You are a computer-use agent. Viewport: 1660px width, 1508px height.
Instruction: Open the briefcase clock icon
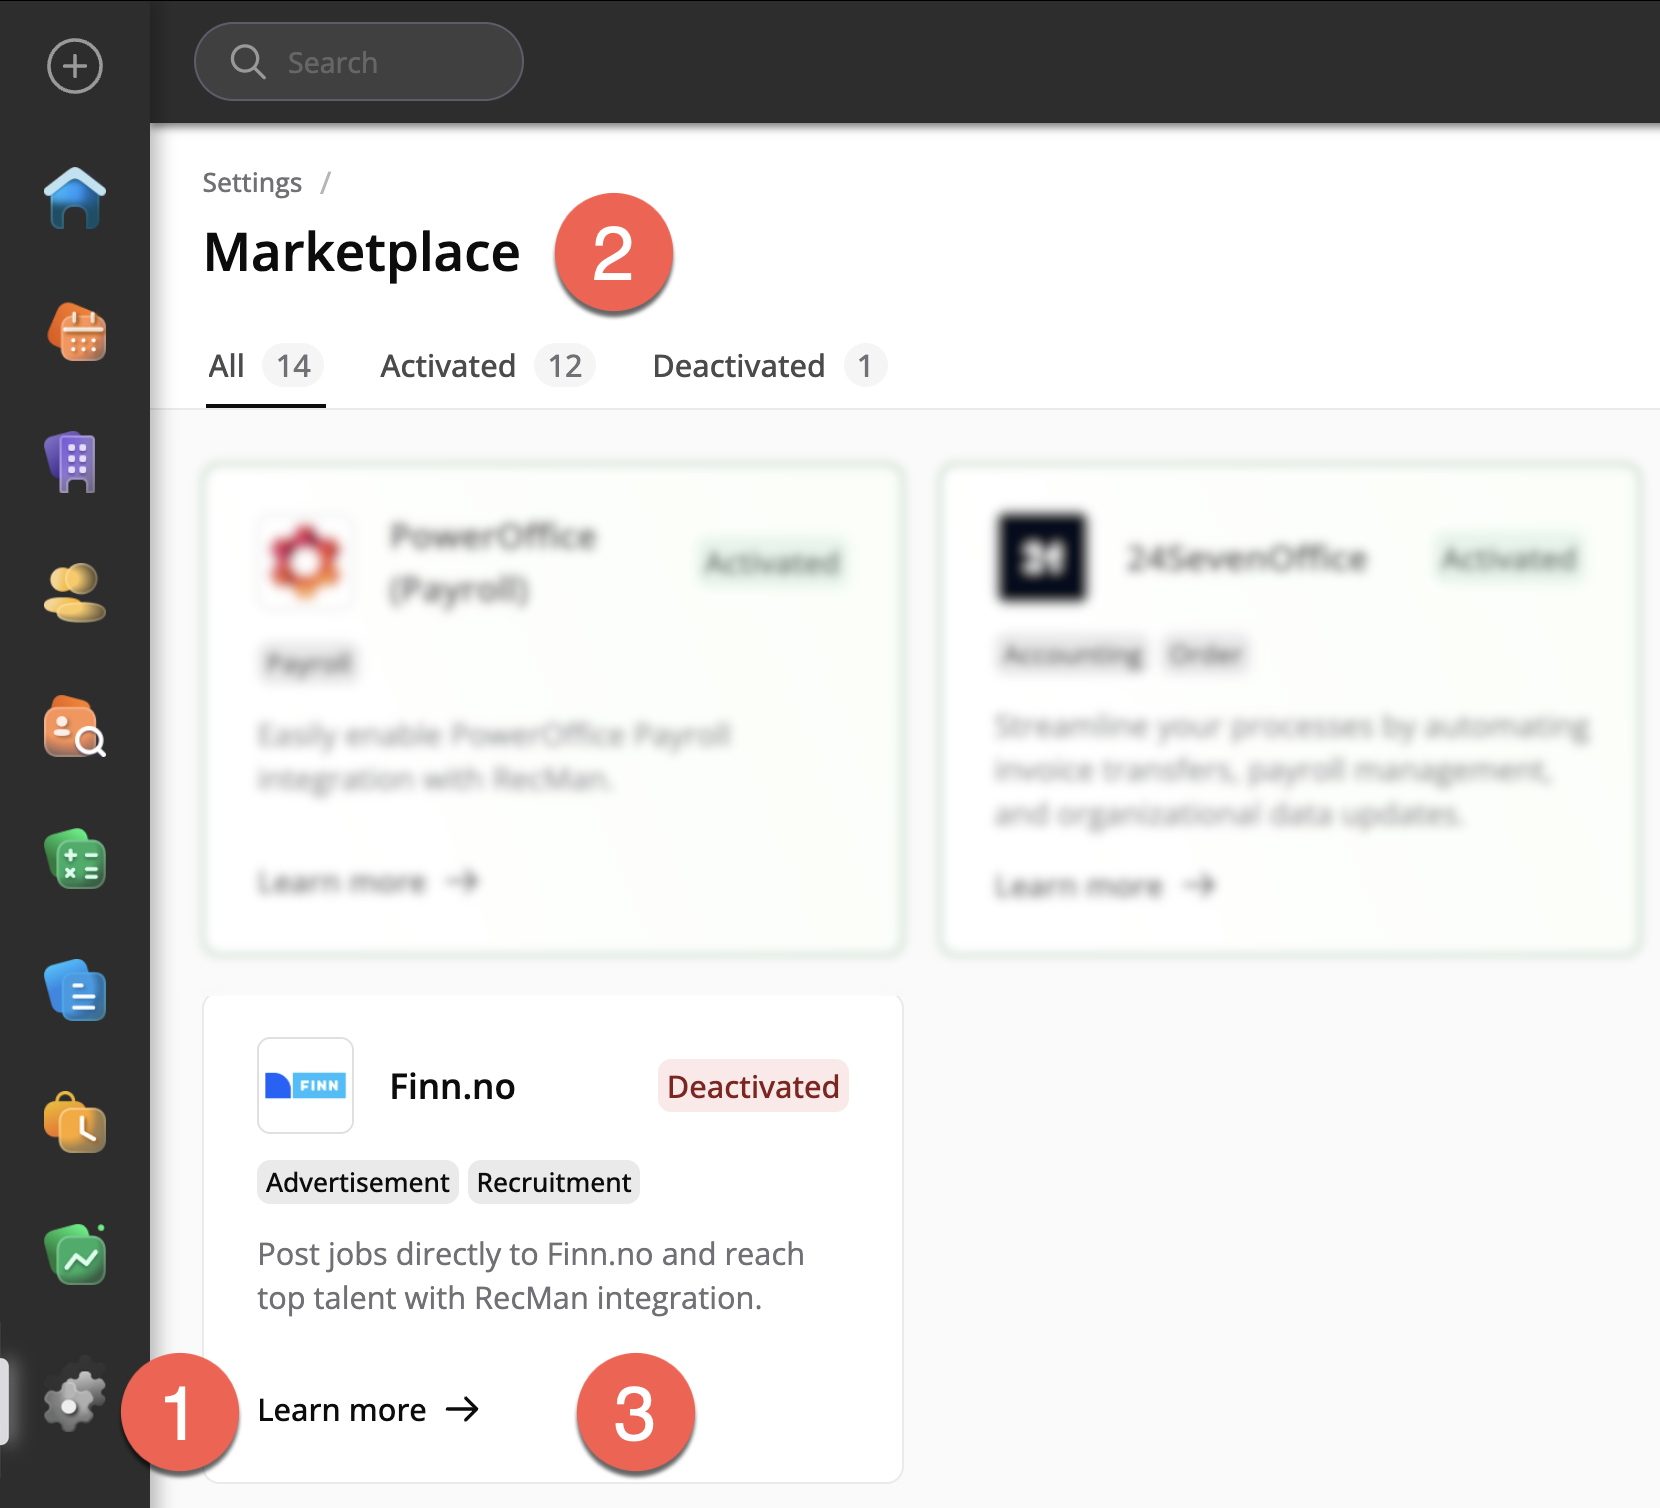(x=75, y=1123)
